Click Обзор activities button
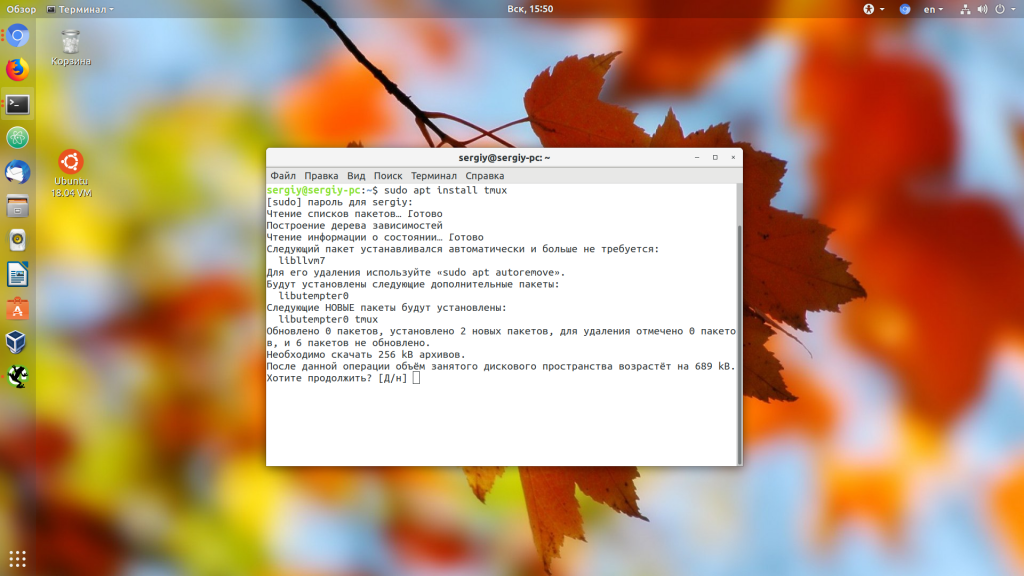This screenshot has height=576, width=1024. pos(21,9)
